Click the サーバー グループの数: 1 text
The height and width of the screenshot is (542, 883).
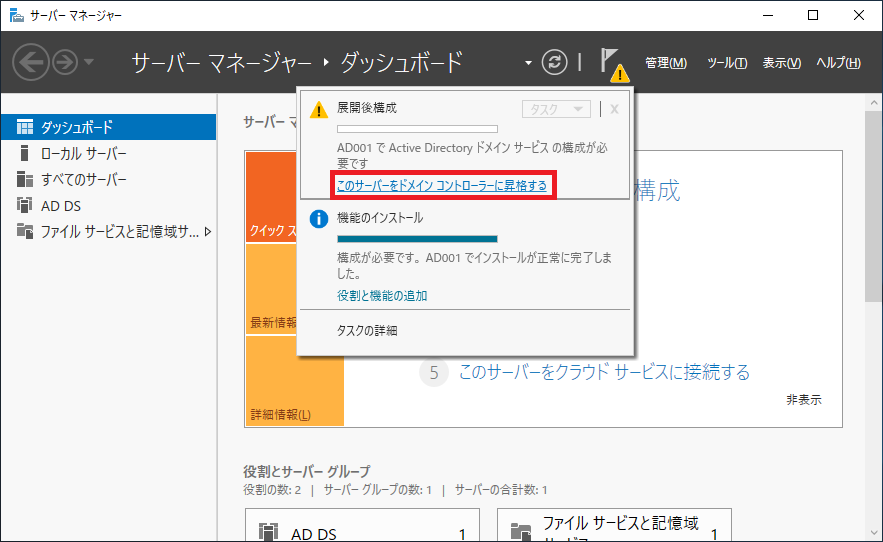pyautogui.click(x=377, y=490)
